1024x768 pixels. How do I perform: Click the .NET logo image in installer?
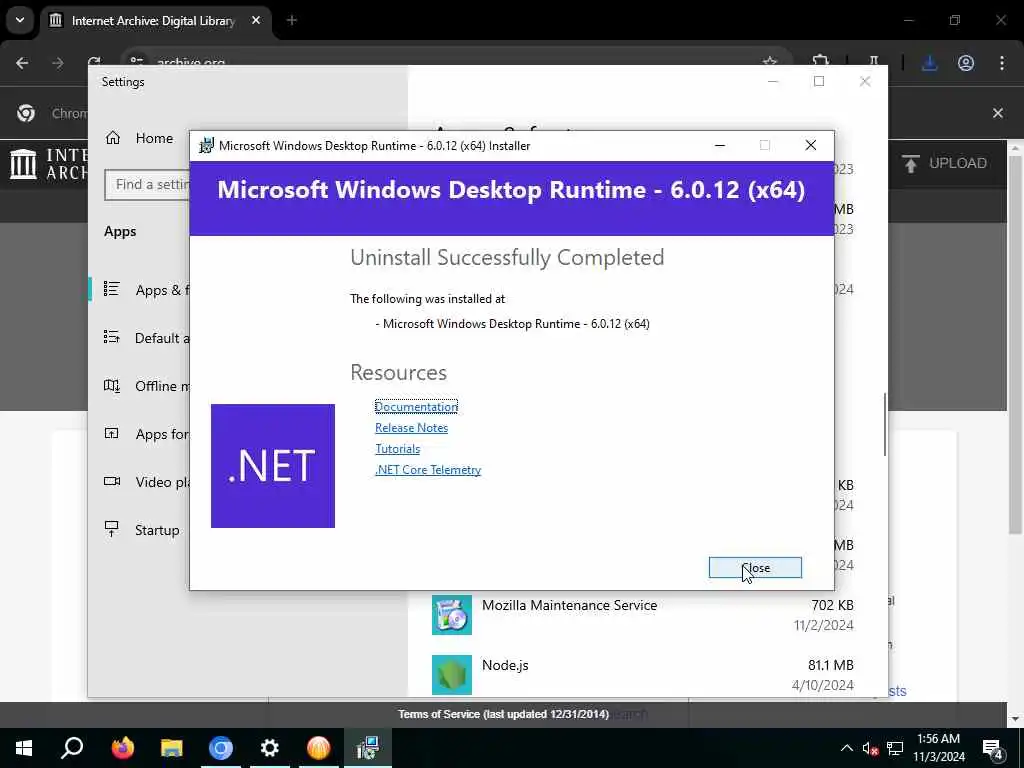pos(273,466)
